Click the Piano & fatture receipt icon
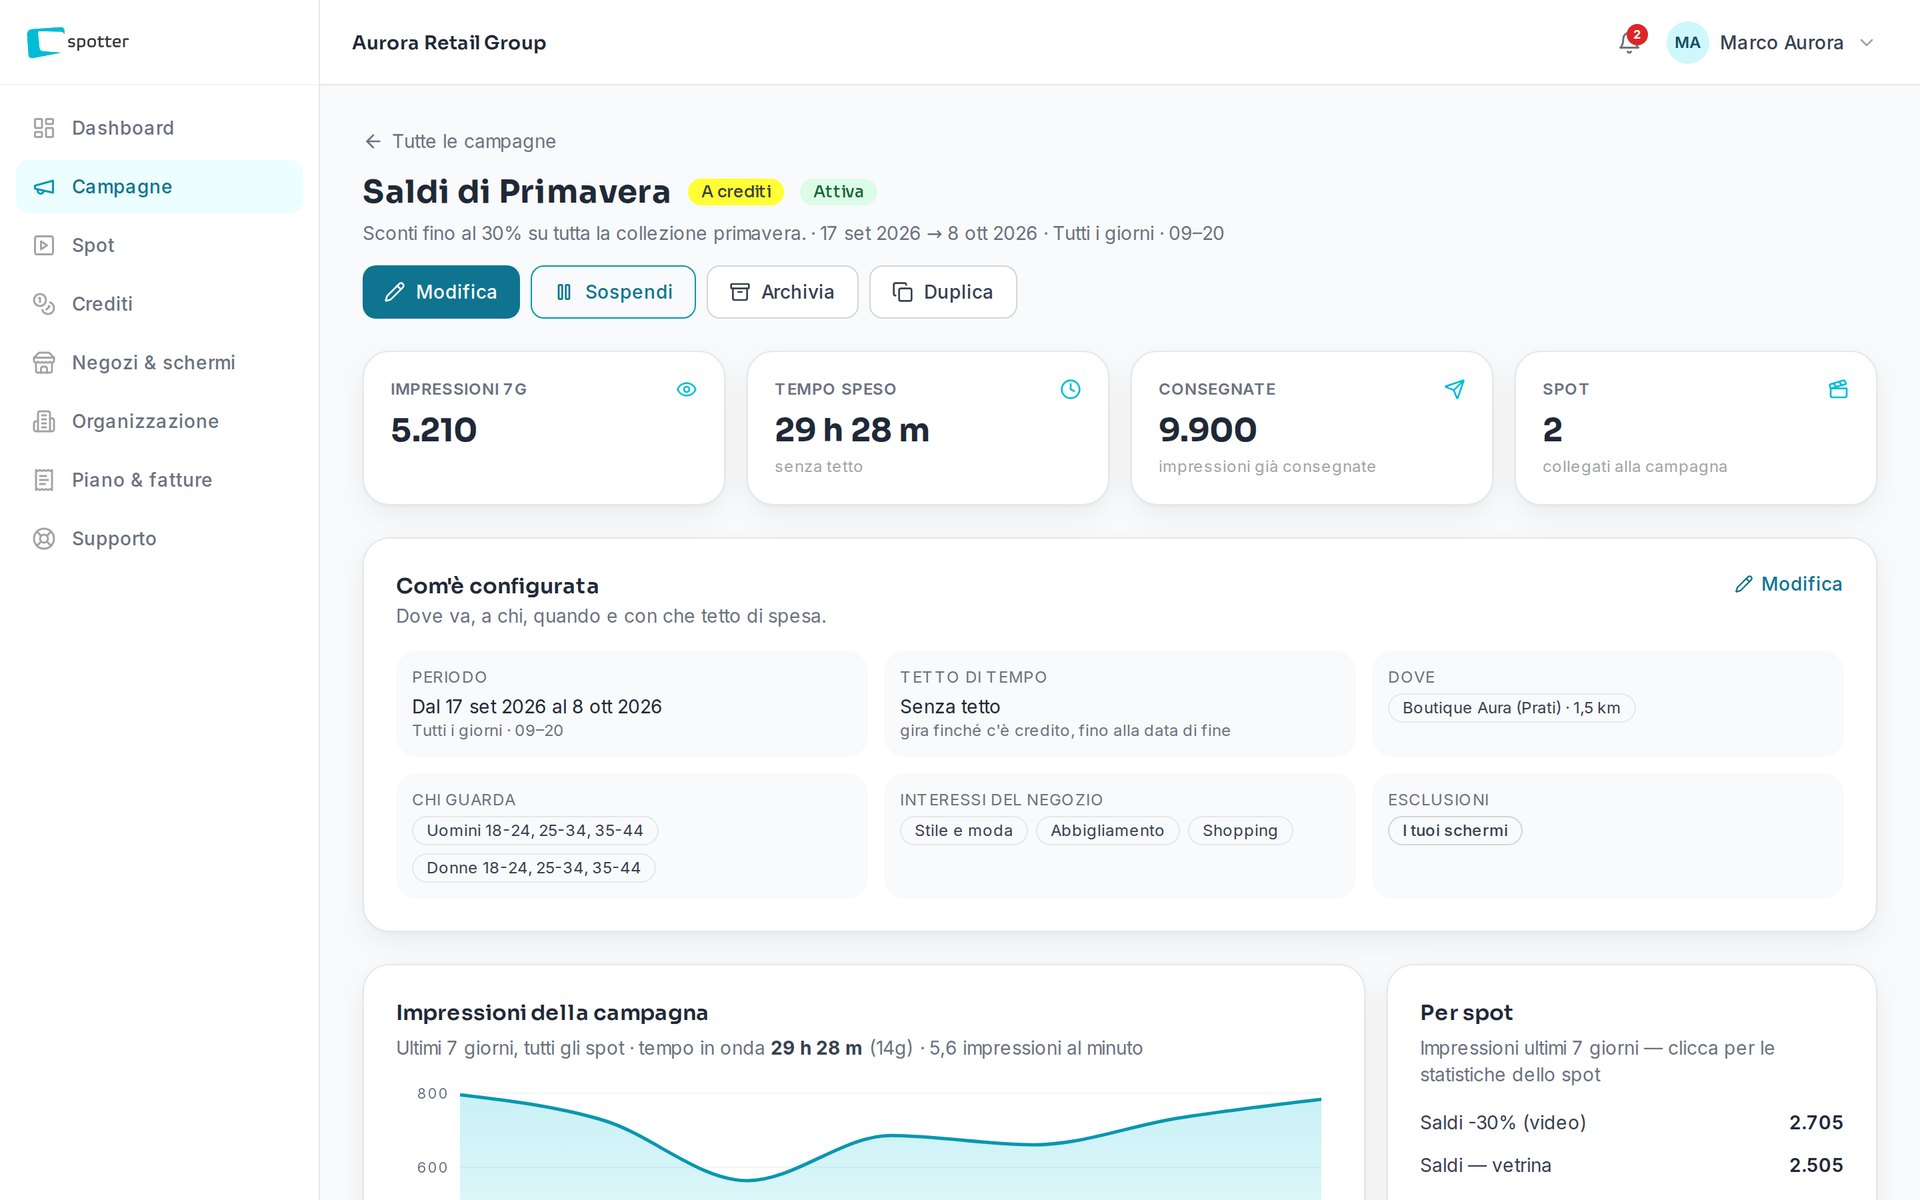1920x1200 pixels. point(44,480)
